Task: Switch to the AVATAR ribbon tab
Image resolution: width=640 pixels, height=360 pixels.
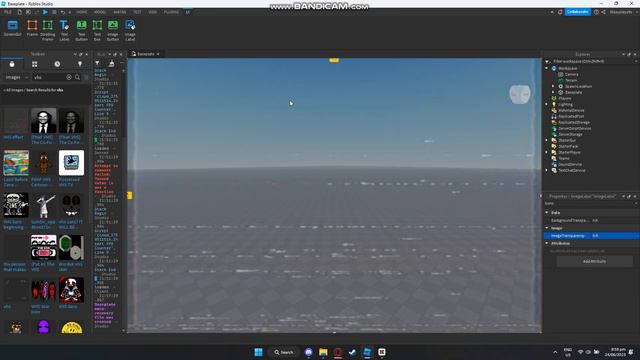Action: [x=120, y=12]
